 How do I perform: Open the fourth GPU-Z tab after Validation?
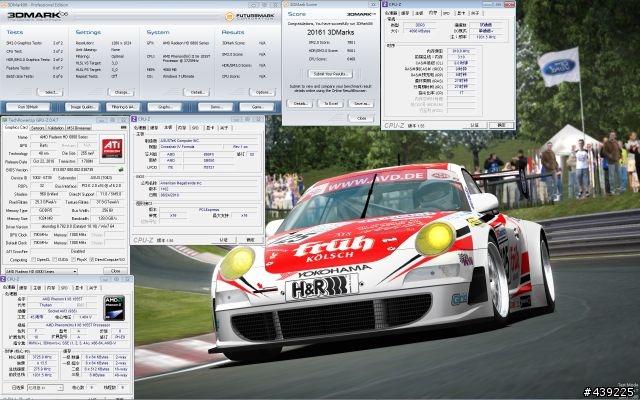coord(79,128)
